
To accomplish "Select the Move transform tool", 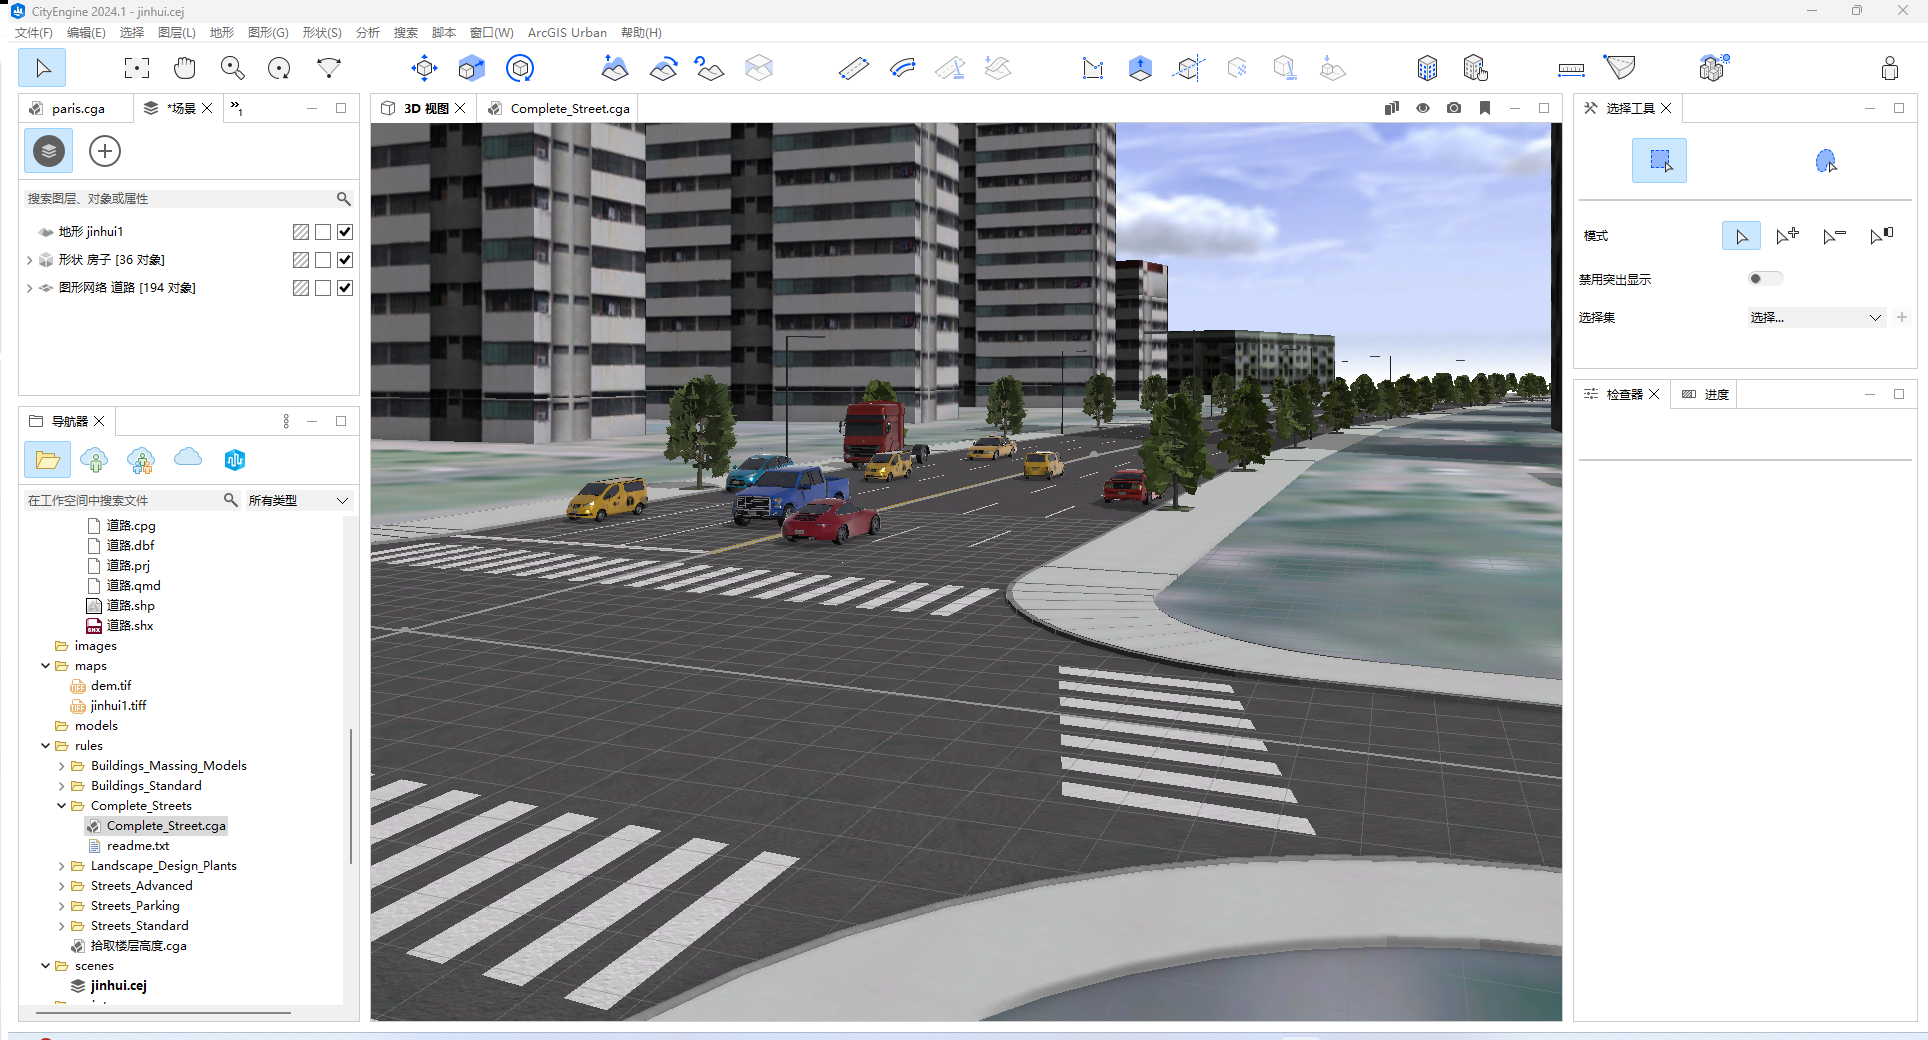I will [x=424, y=68].
